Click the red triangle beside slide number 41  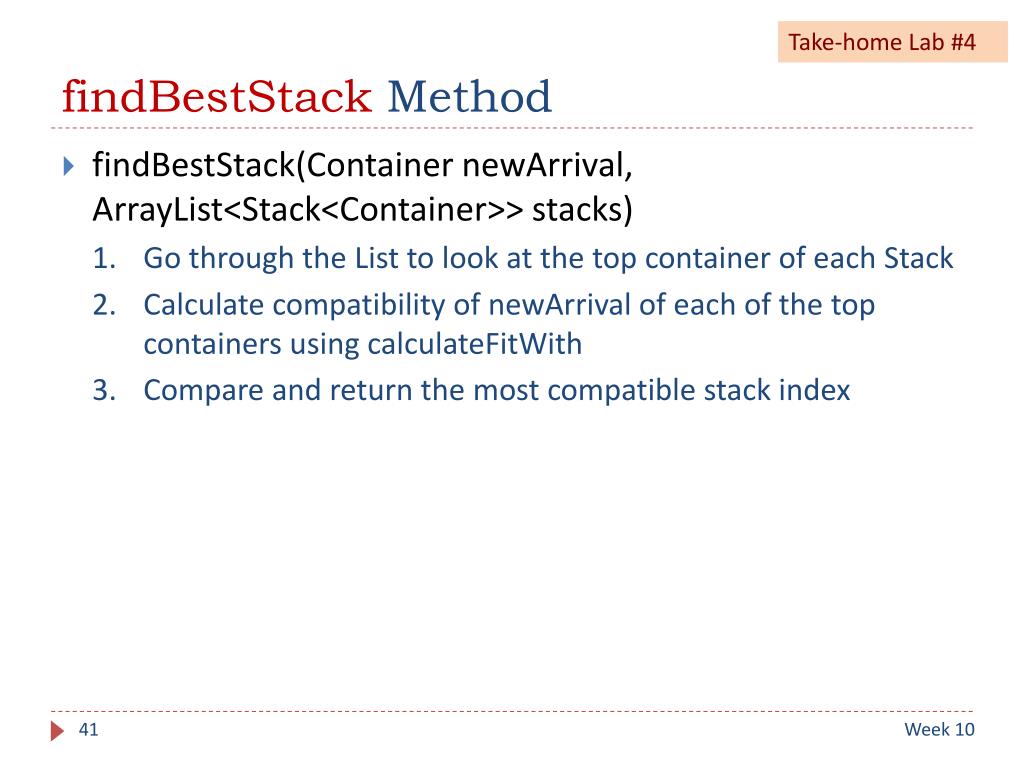[x=57, y=731]
